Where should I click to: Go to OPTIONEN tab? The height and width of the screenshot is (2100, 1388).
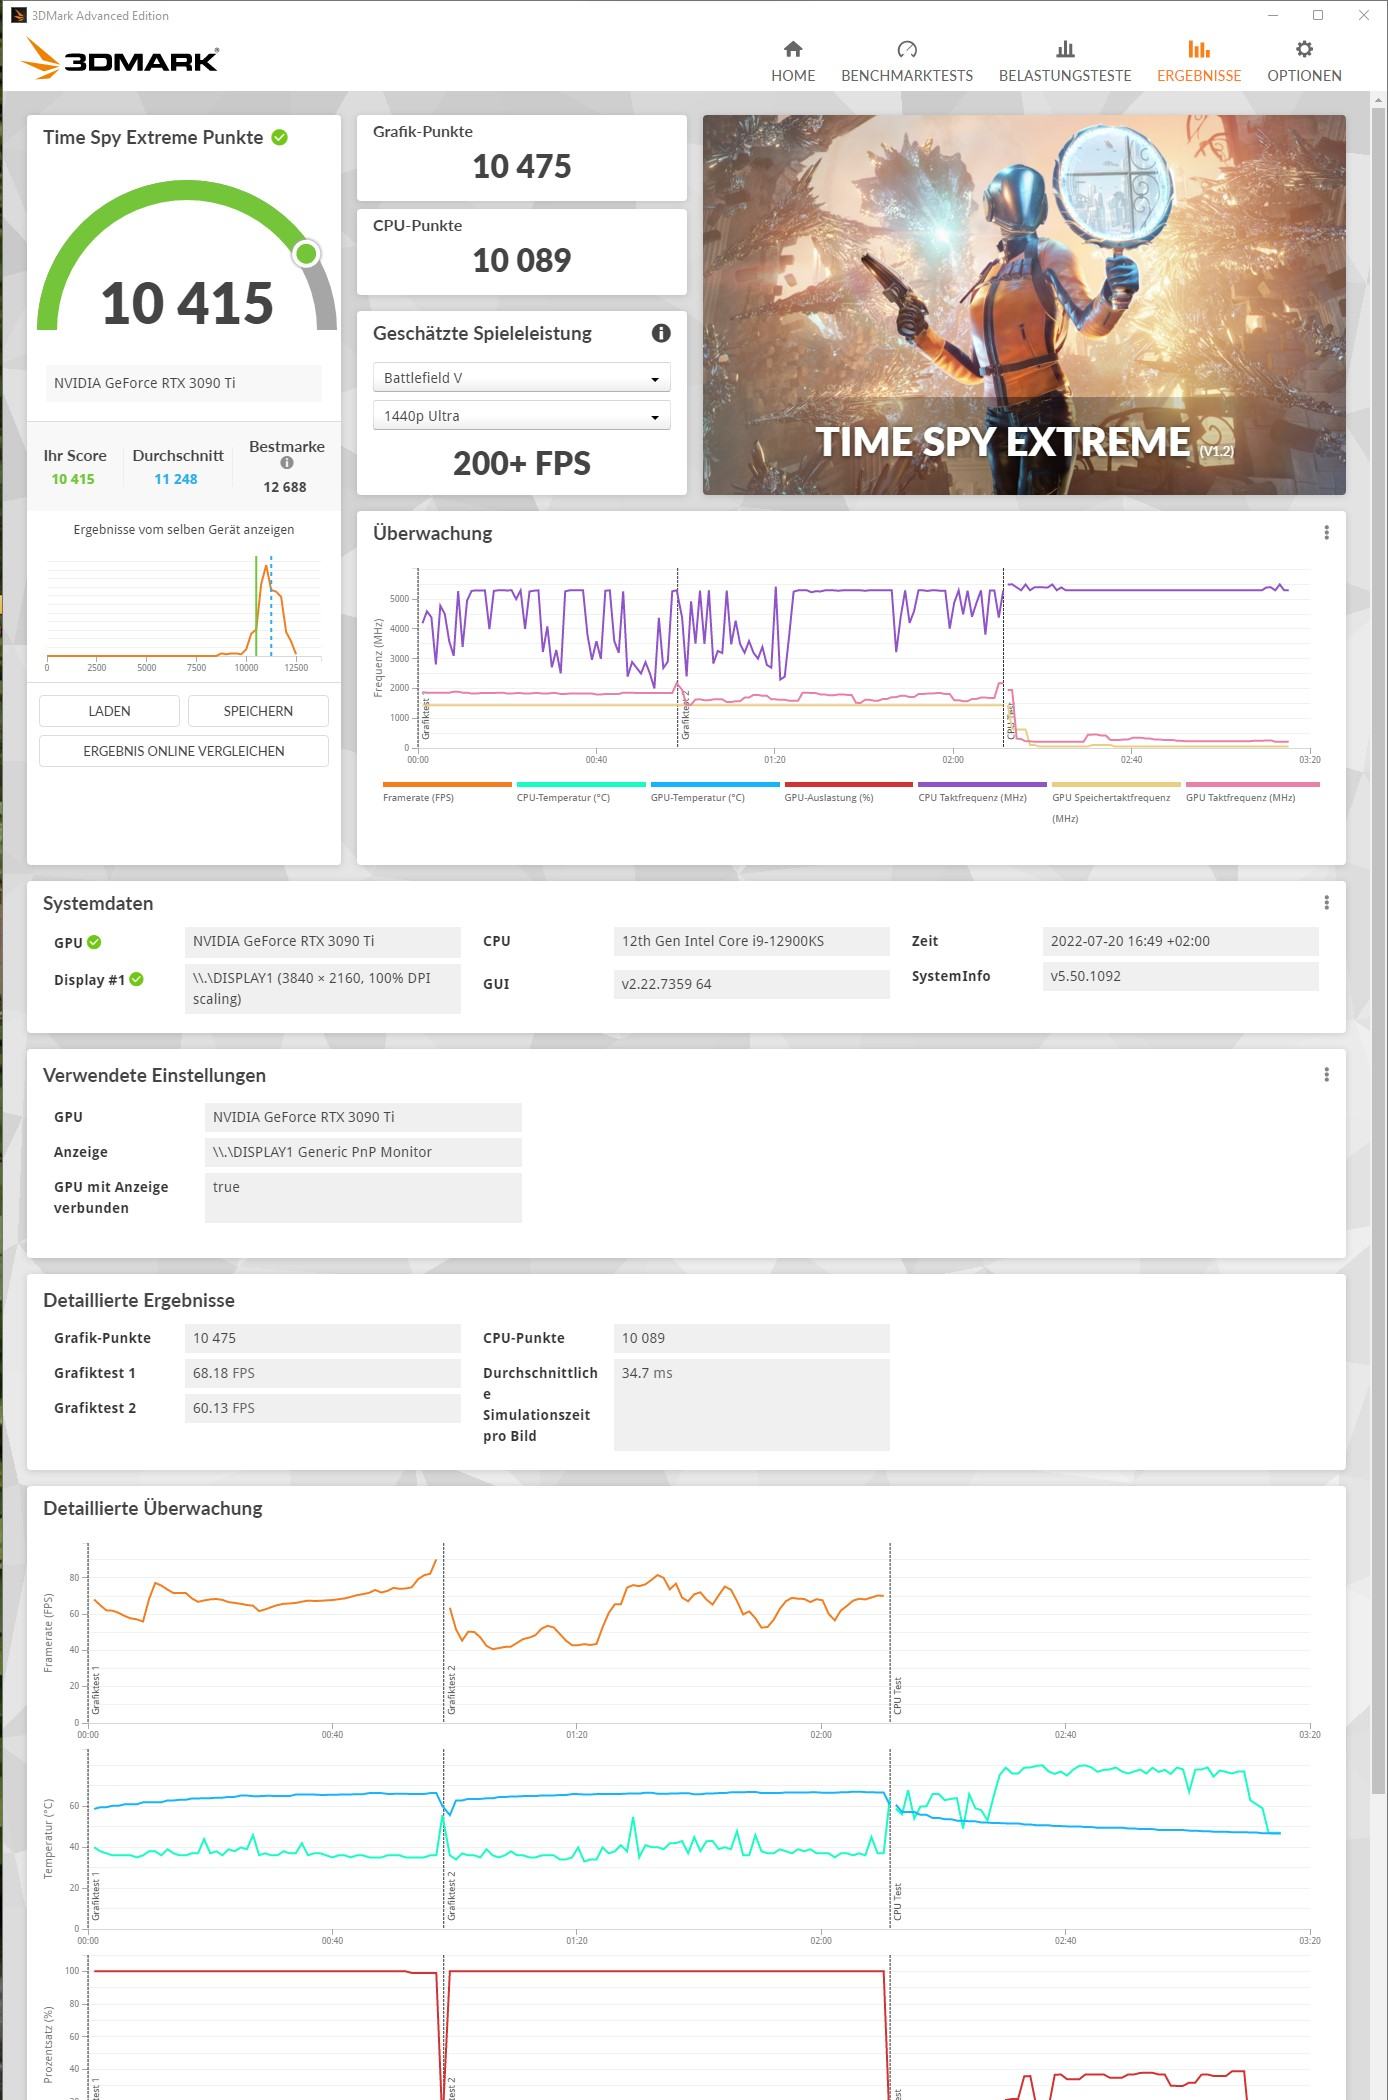(x=1304, y=62)
